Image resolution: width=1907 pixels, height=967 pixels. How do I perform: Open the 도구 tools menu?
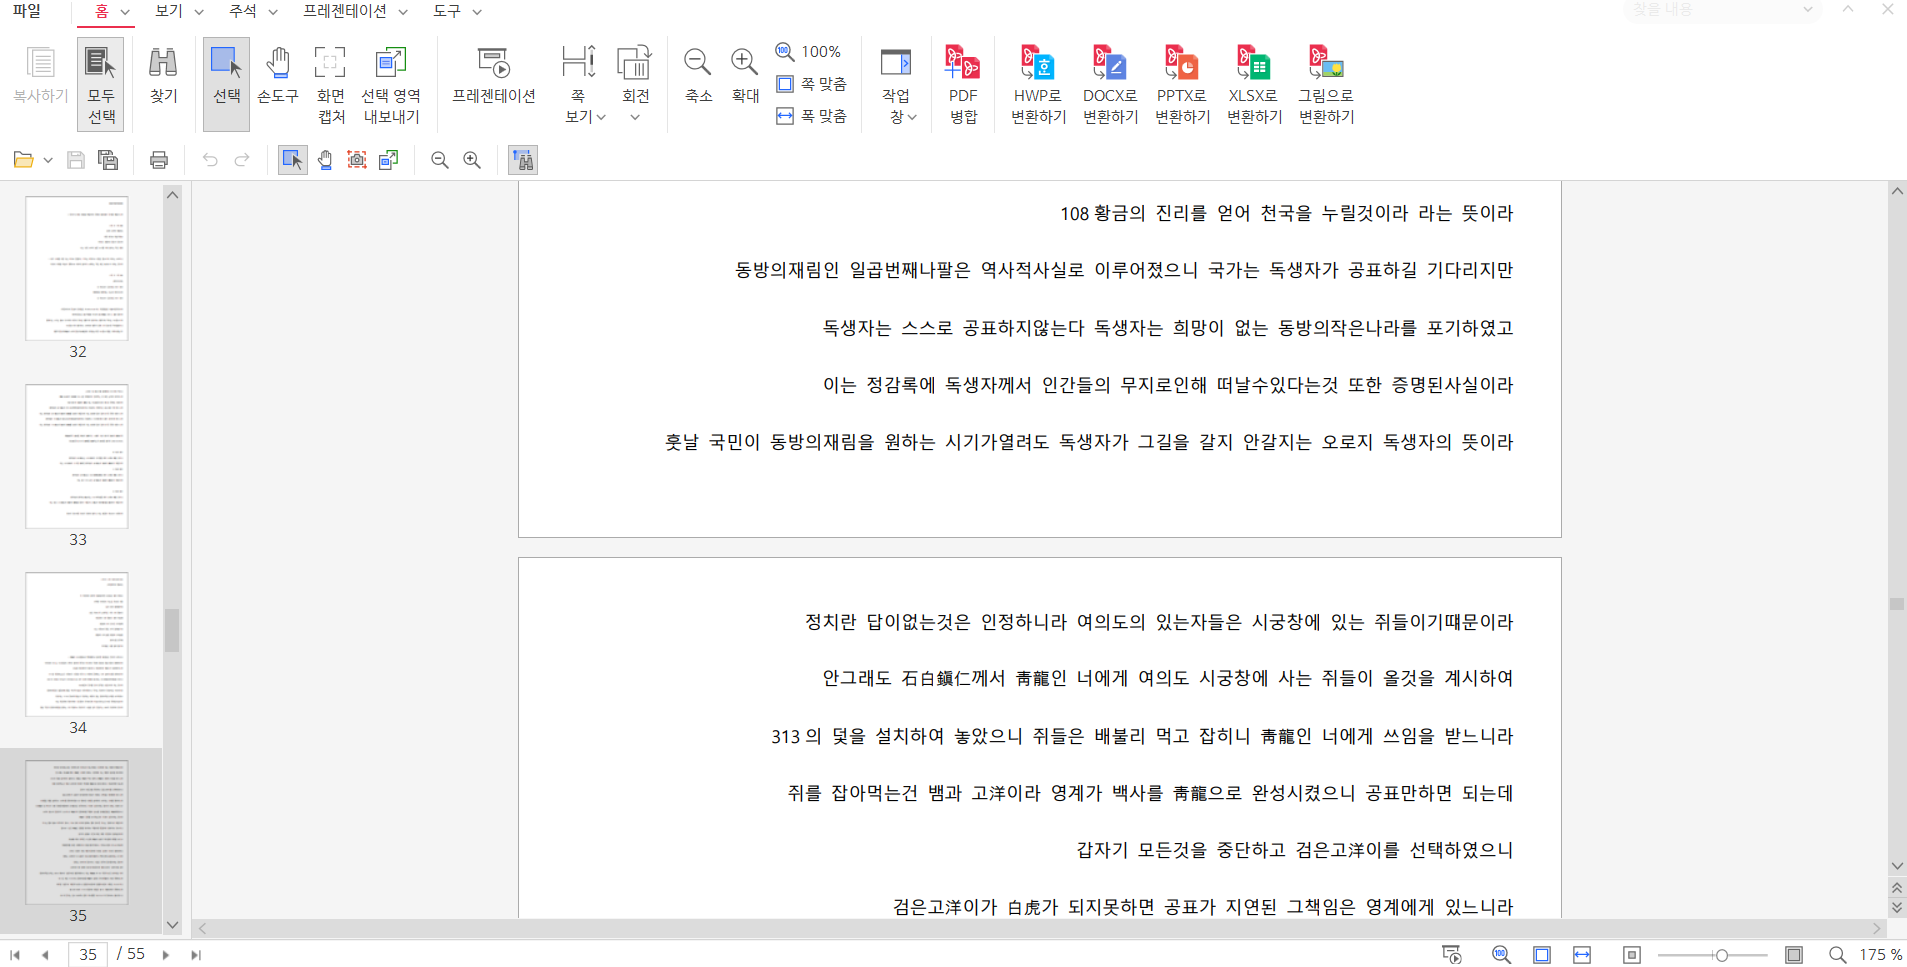pos(456,11)
